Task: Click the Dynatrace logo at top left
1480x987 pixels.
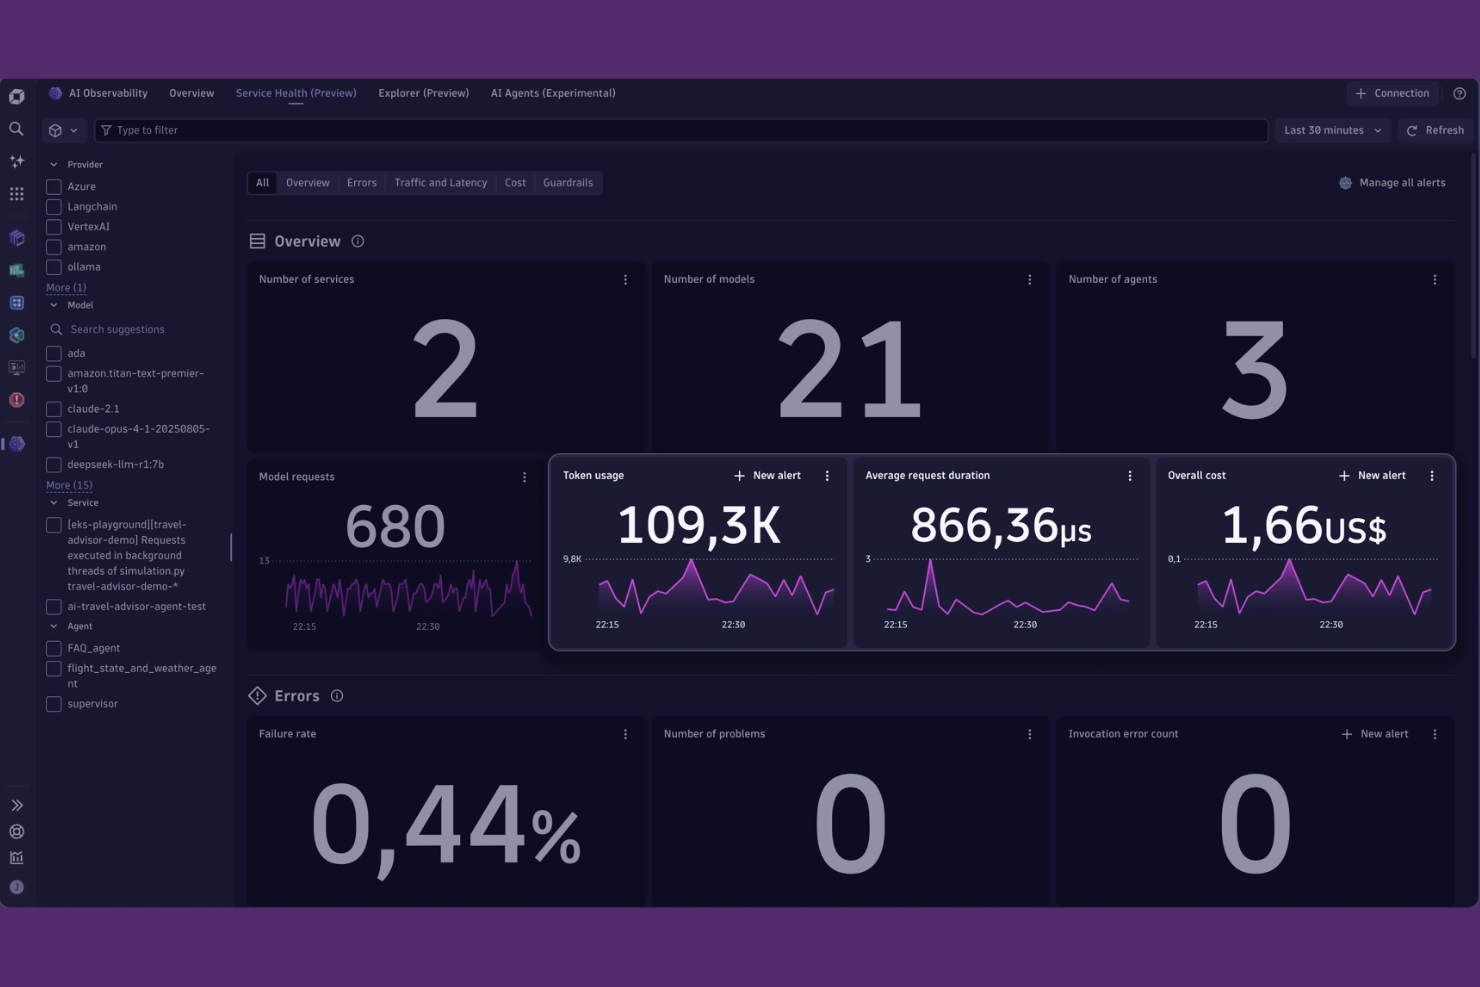Action: [x=16, y=96]
